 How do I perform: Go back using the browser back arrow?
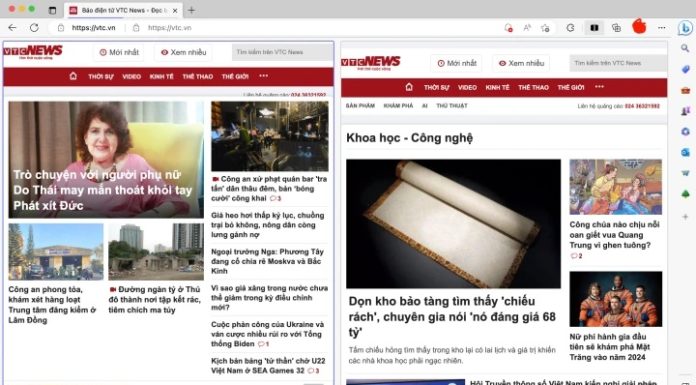(x=12, y=28)
